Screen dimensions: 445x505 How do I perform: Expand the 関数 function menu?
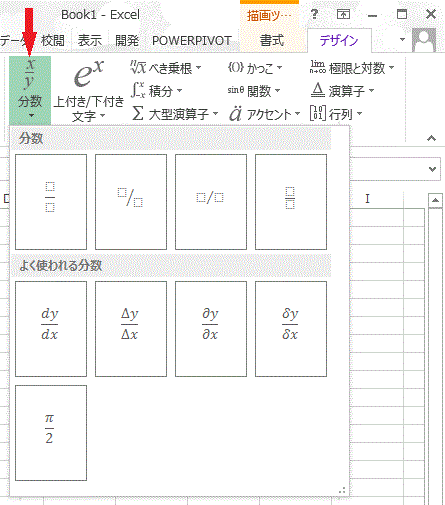[x=254, y=90]
